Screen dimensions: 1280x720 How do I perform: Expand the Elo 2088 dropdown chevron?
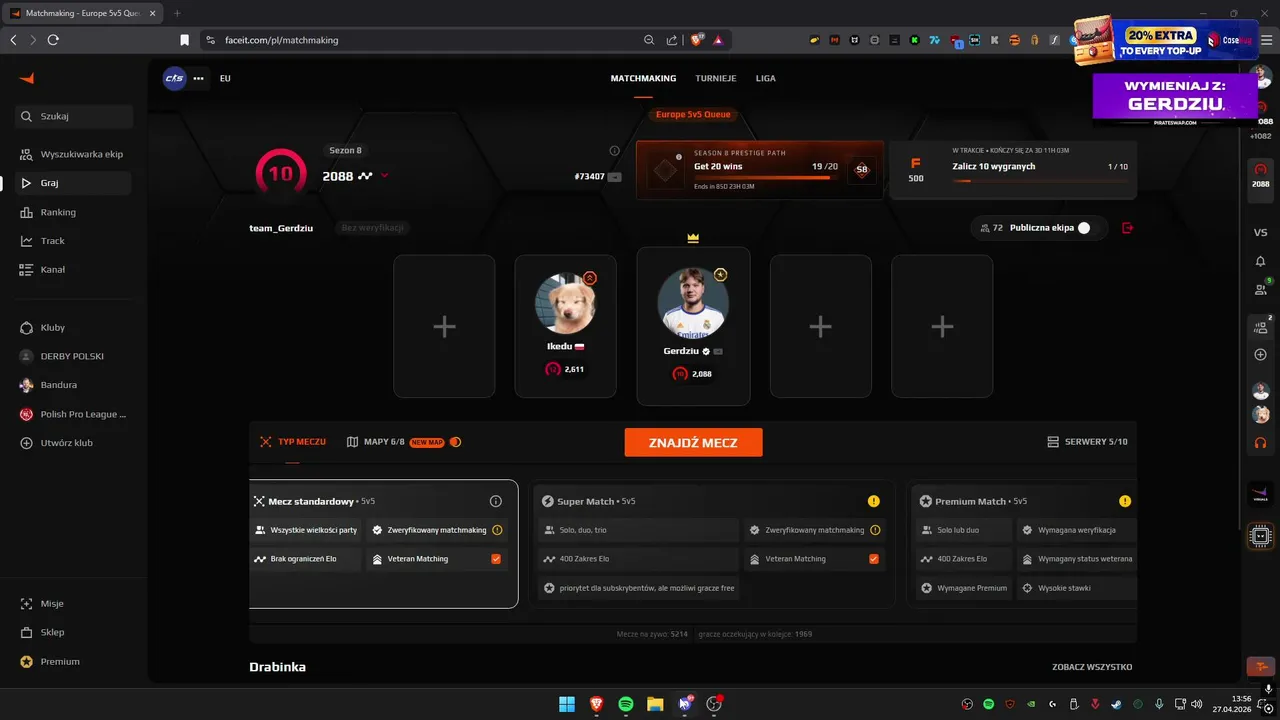point(385,176)
